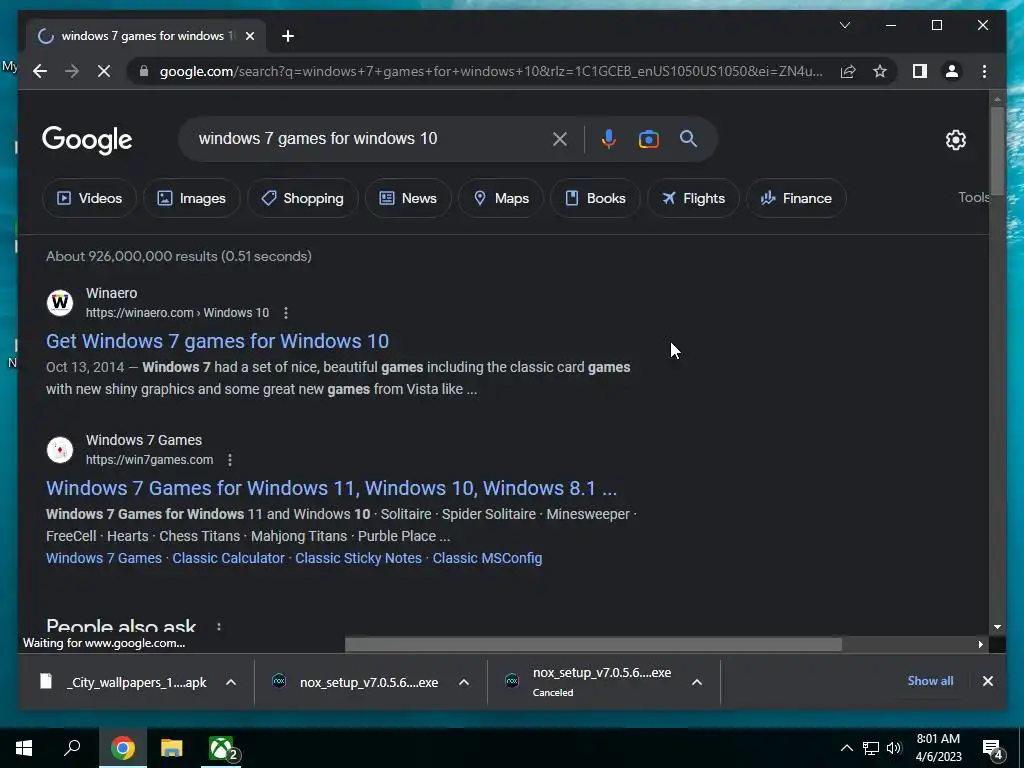Image resolution: width=1024 pixels, height=768 pixels.
Task: Filter results by Shopping
Action: (x=302, y=198)
